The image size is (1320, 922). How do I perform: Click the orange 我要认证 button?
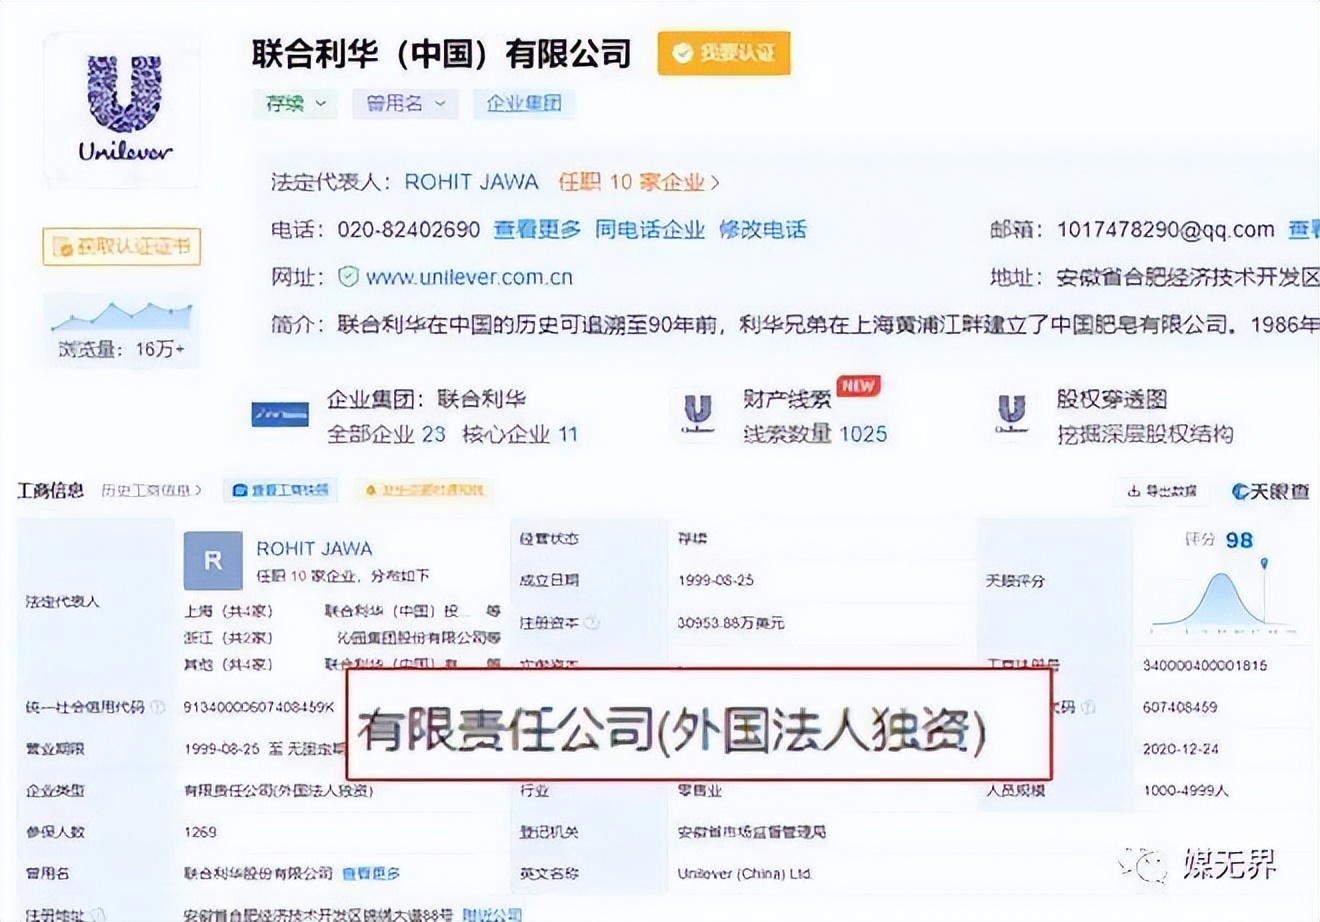[722, 53]
